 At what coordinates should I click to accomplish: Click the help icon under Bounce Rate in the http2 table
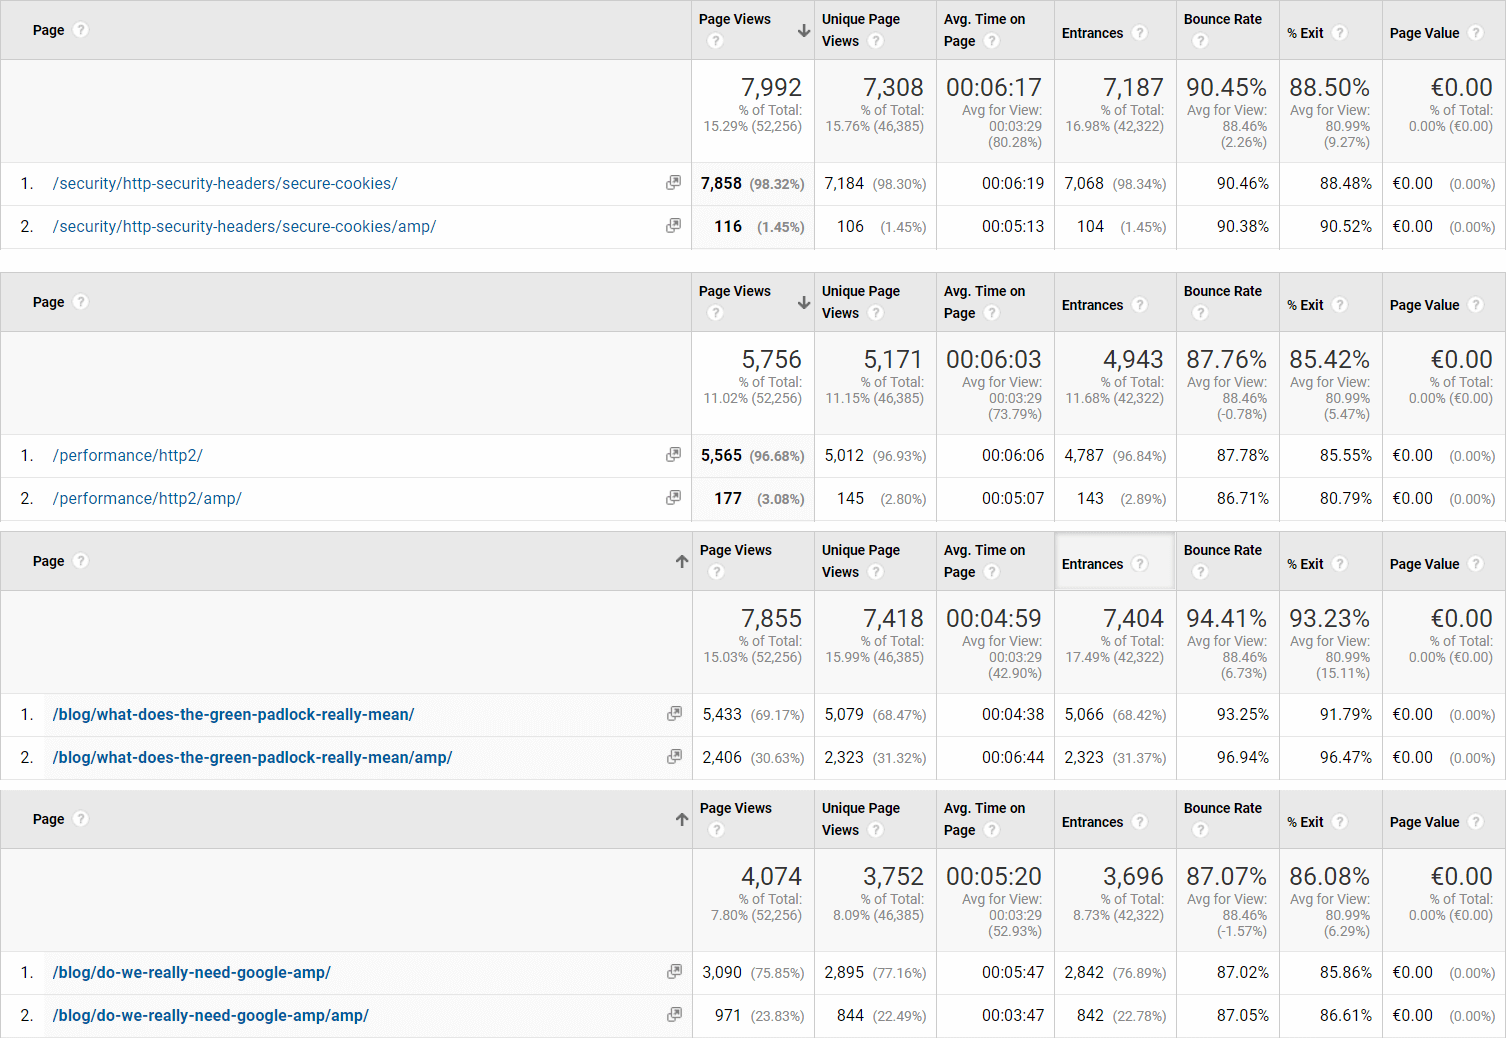pyautogui.click(x=1201, y=313)
